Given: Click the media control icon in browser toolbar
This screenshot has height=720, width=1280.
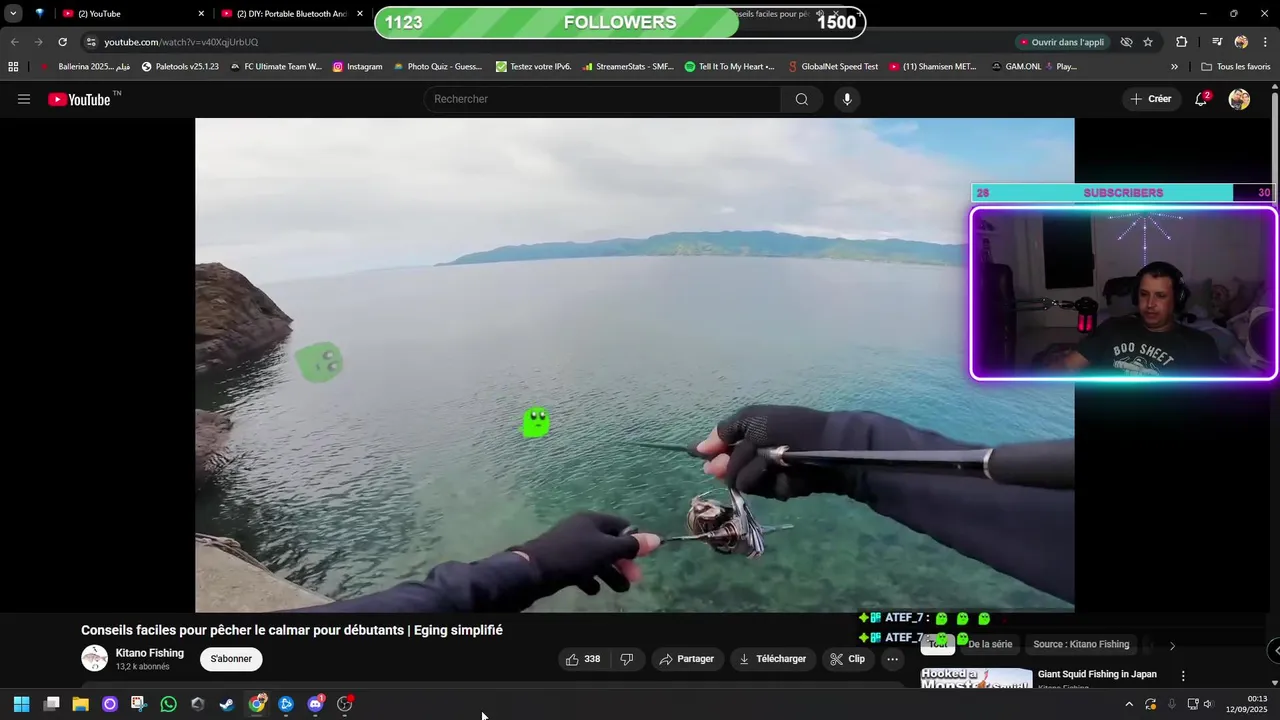Looking at the screenshot, I should pos(1217,42).
